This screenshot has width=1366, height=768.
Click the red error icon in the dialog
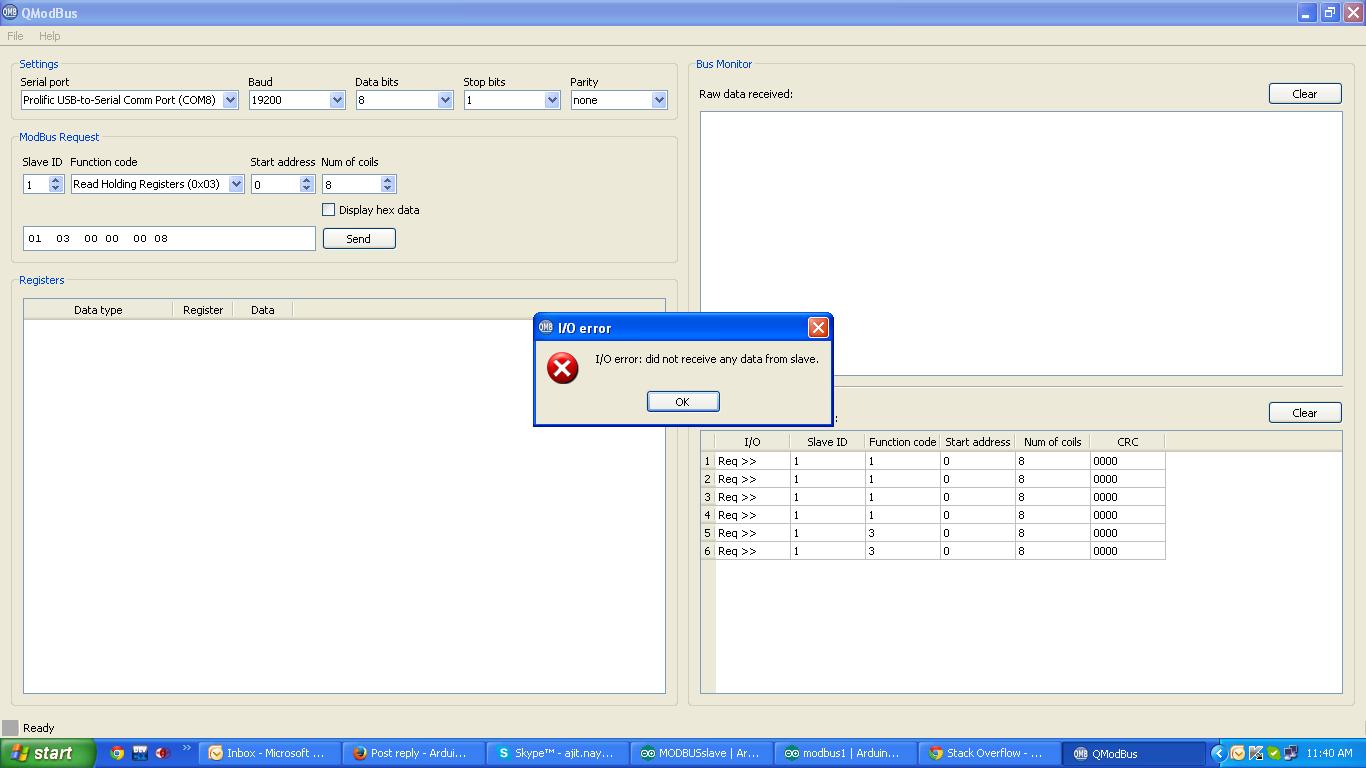pyautogui.click(x=561, y=368)
